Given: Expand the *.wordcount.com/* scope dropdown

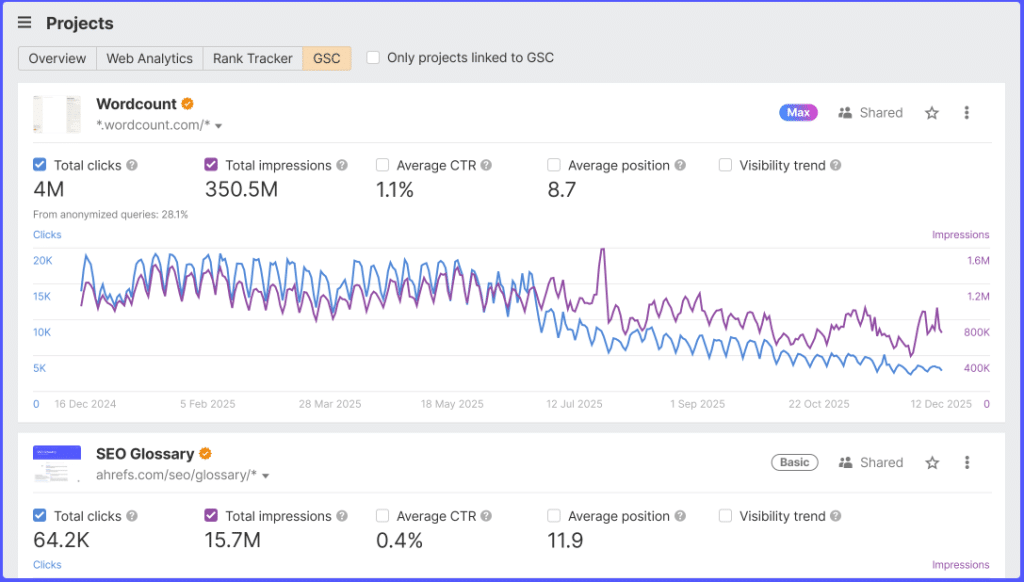Looking at the screenshot, I should pyautogui.click(x=218, y=126).
